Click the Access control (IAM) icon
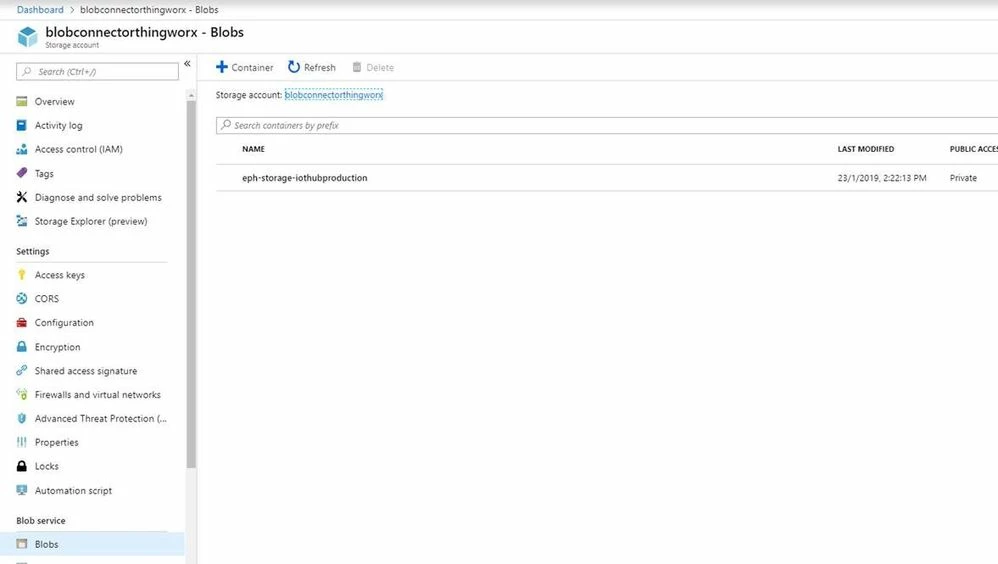 coord(22,149)
